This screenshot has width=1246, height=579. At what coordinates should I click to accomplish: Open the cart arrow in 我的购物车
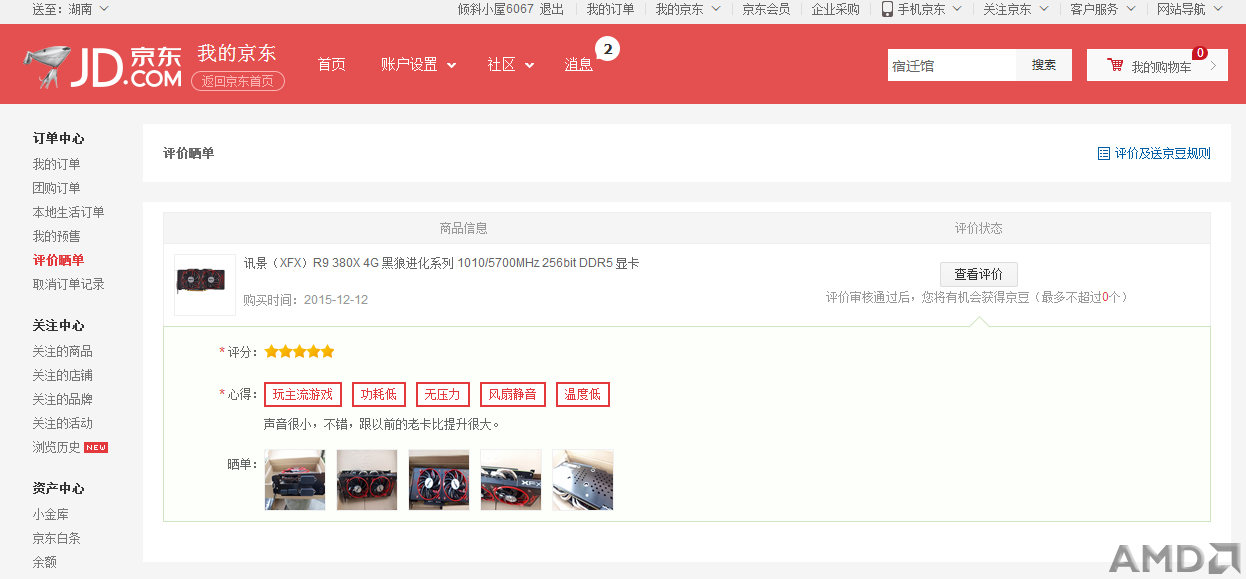tap(1213, 66)
